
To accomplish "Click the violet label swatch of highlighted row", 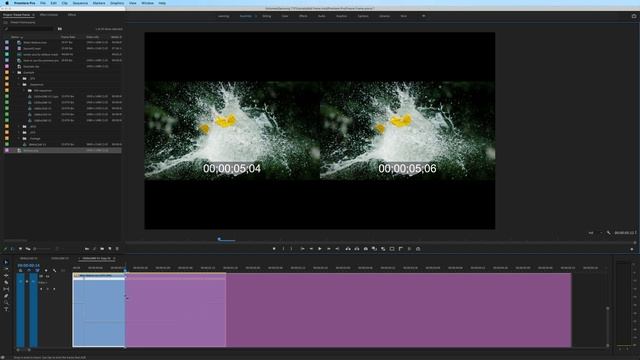I will [x=7, y=150].
